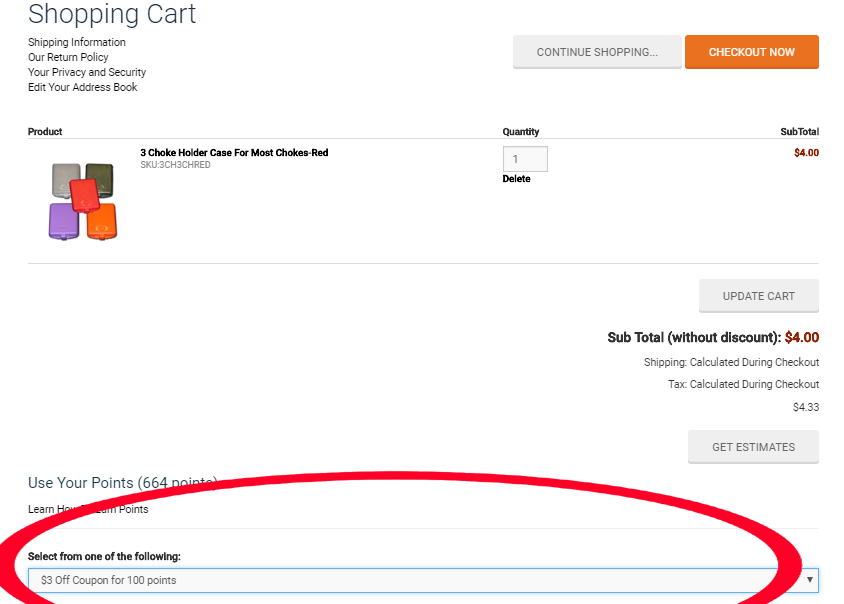The height and width of the screenshot is (604, 844).
Task: Open Your Privacy and Security link
Action: (87, 72)
